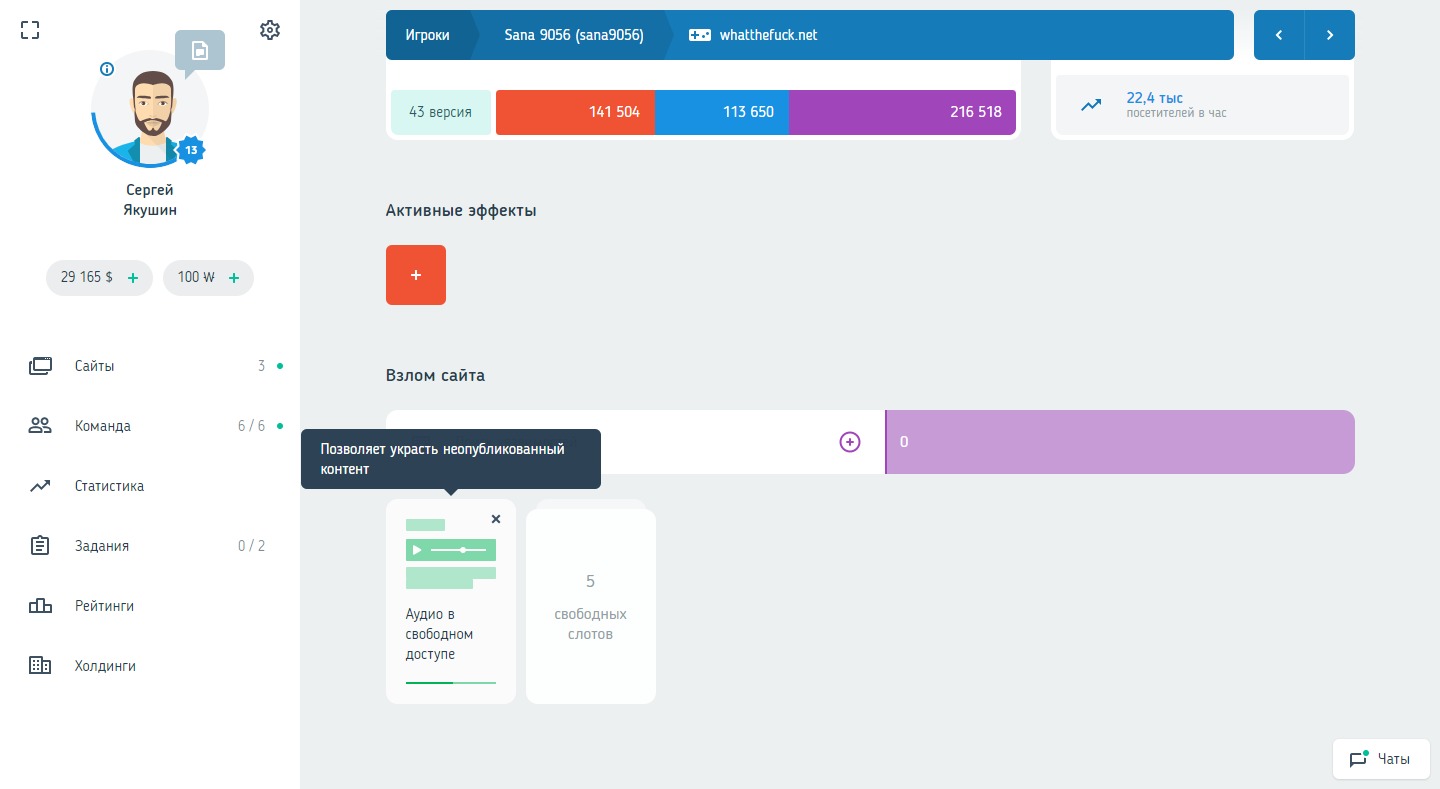Add funds on the 29 165 $ balance
1440x789 pixels.
[133, 278]
